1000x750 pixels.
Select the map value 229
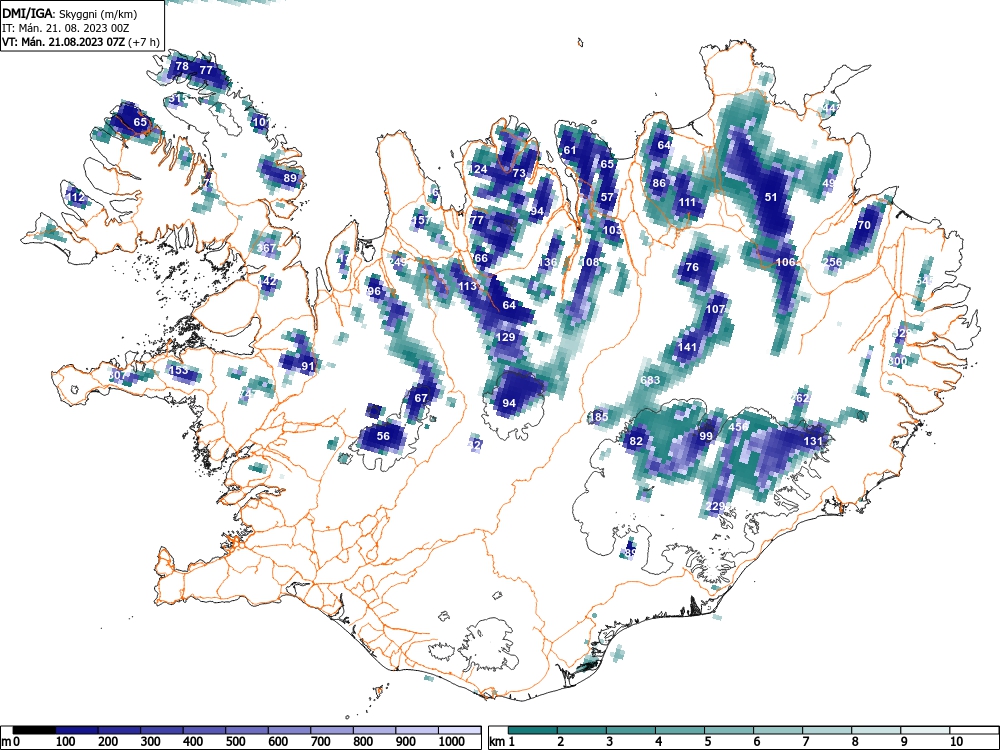(716, 506)
